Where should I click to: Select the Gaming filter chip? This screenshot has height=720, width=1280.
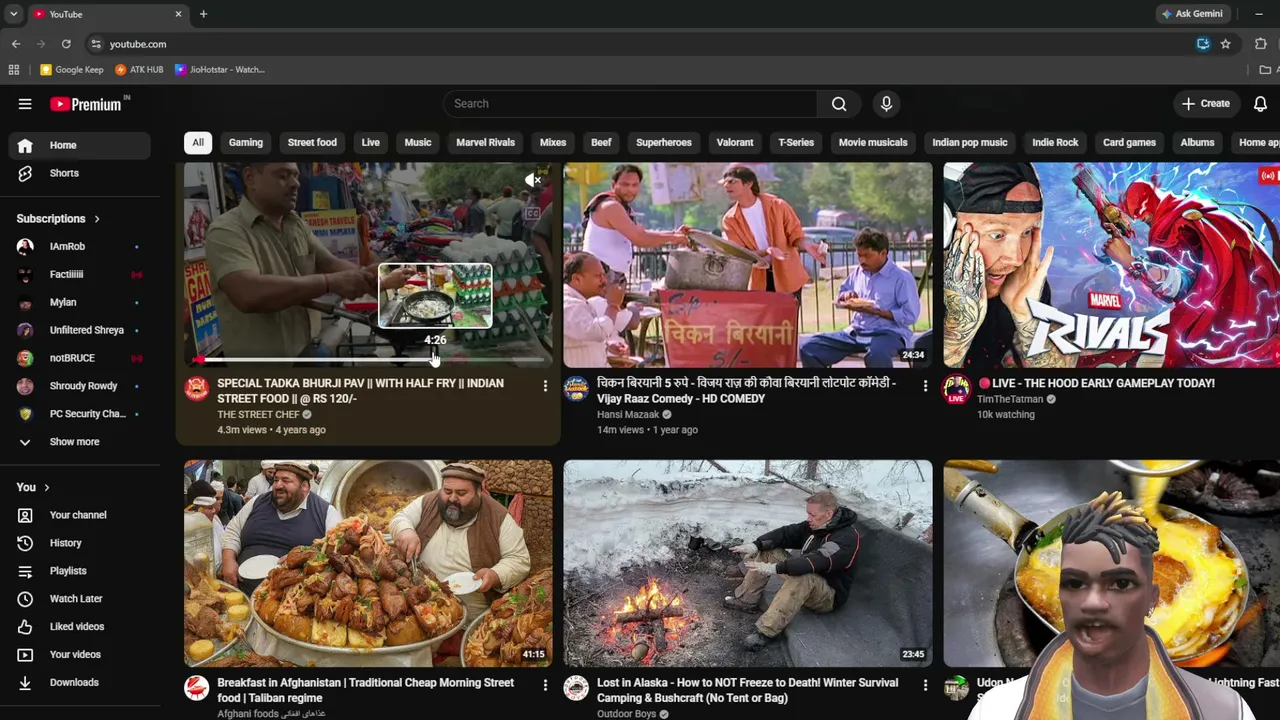click(246, 142)
